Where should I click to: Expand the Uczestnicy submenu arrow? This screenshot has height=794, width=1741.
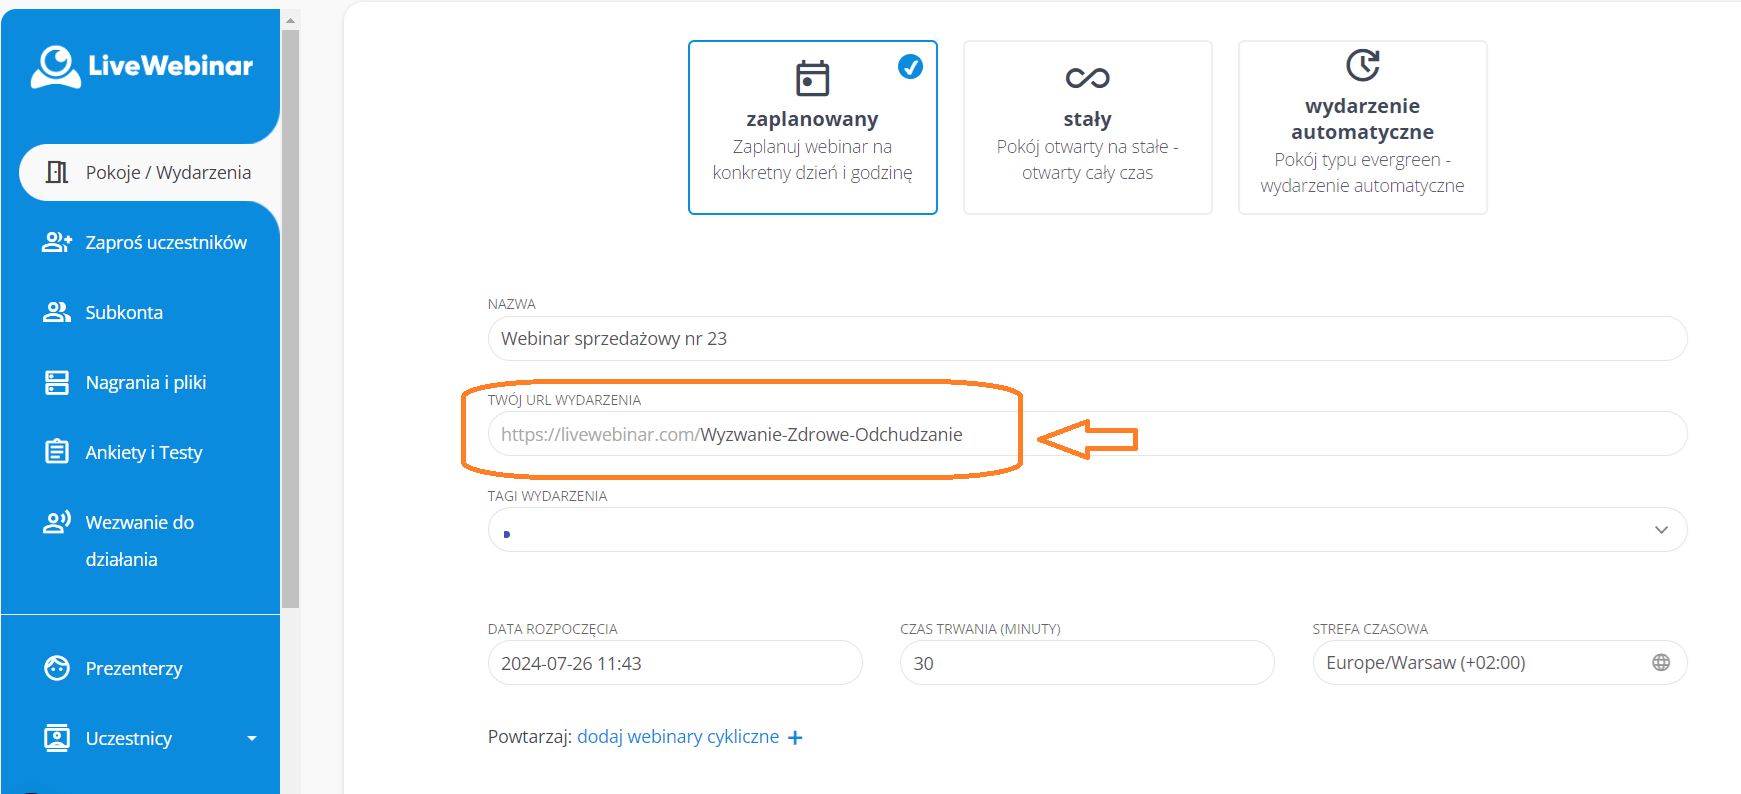(252, 739)
